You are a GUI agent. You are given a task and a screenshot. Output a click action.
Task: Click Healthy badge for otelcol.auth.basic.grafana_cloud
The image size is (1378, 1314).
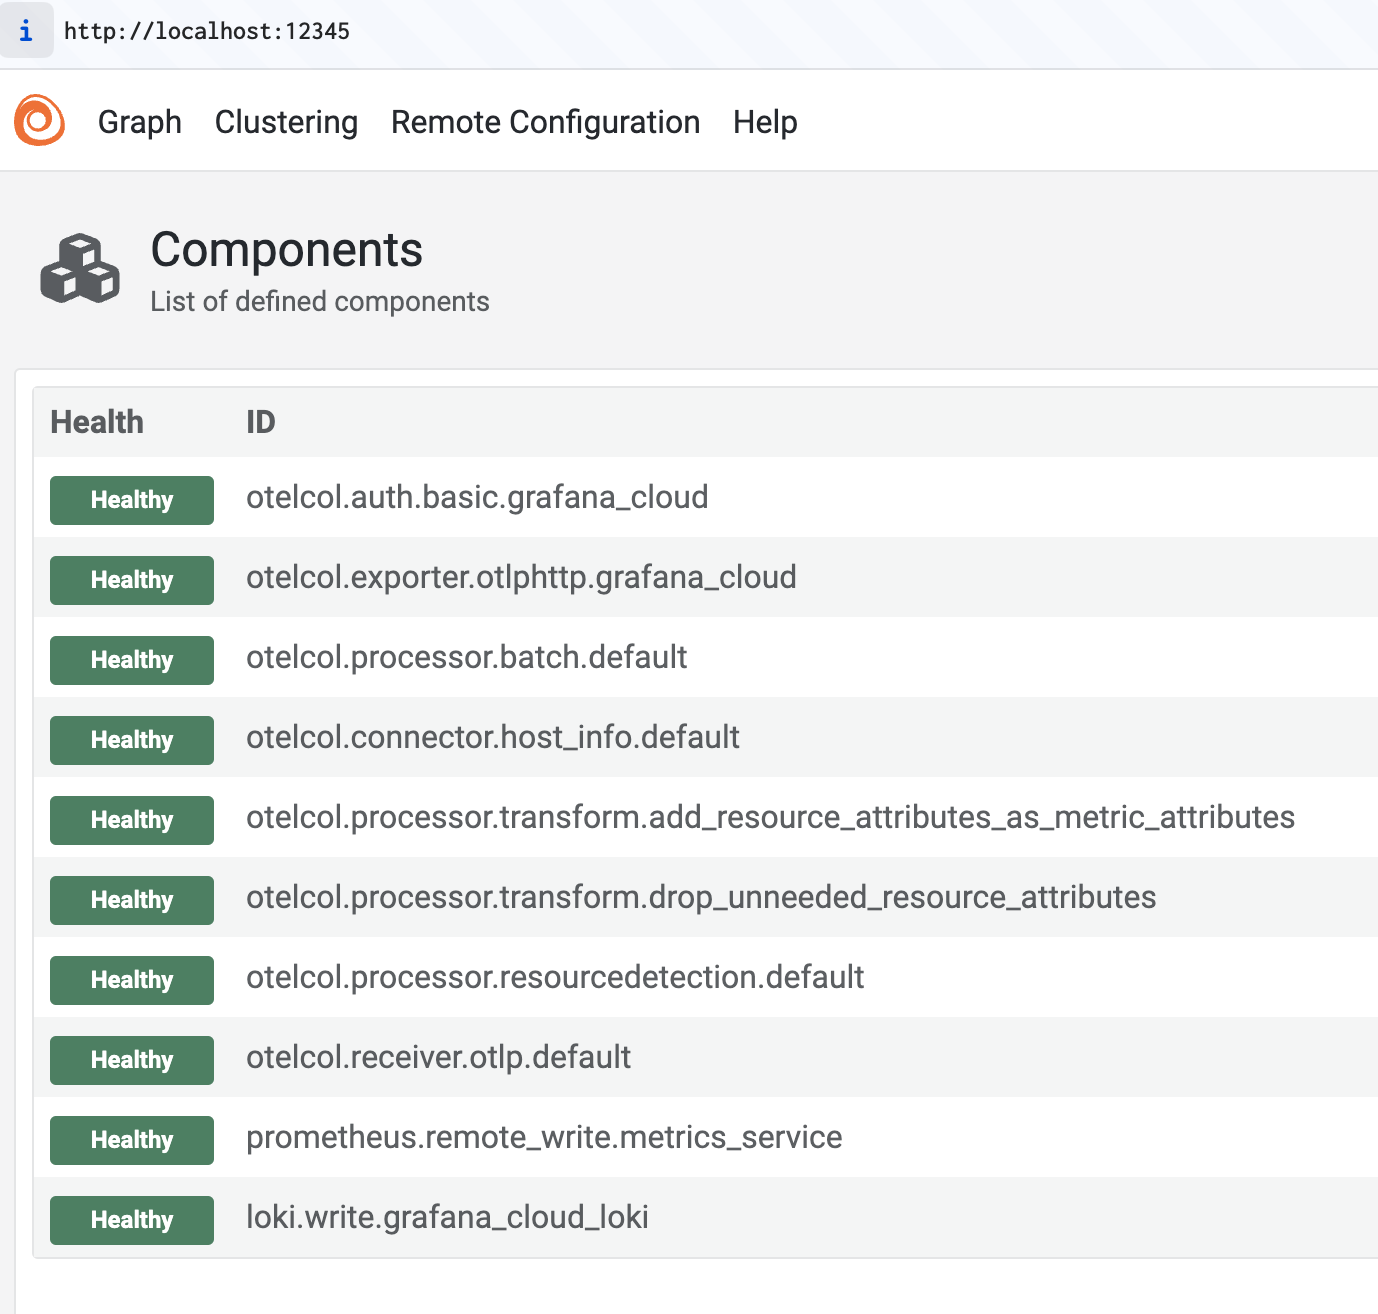click(x=132, y=500)
